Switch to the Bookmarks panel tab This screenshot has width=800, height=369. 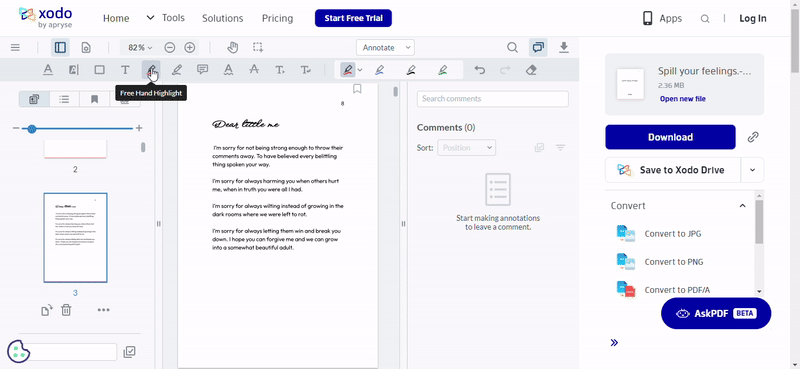pyautogui.click(x=94, y=99)
